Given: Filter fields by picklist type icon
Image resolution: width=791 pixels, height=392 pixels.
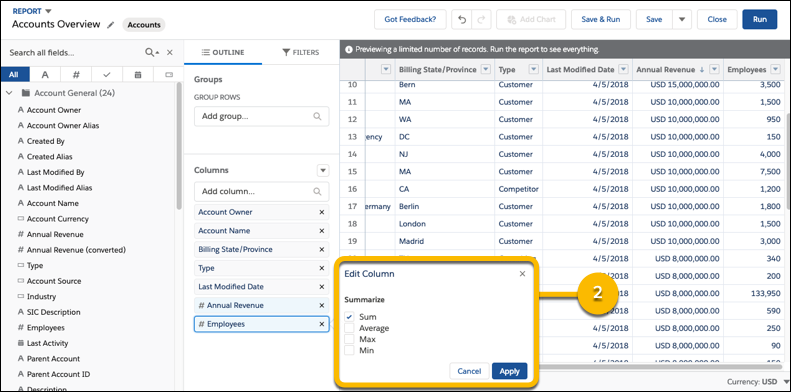Looking at the screenshot, I should [x=169, y=75].
